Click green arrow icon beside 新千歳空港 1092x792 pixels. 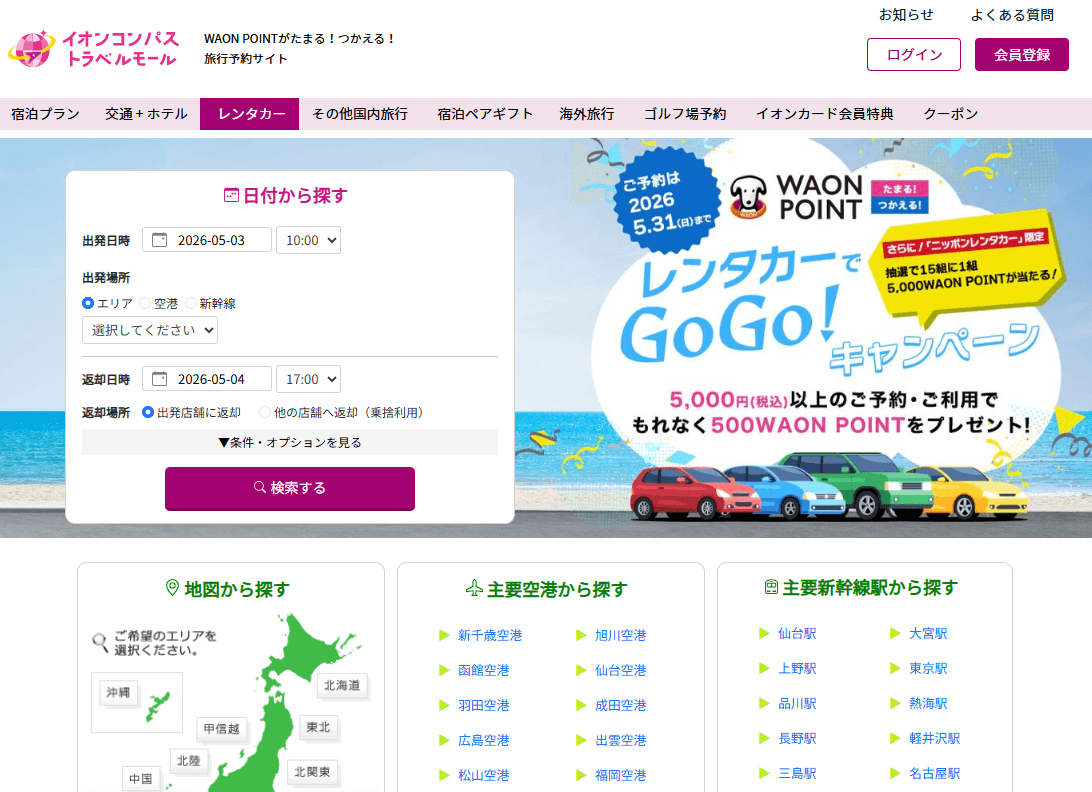(444, 635)
